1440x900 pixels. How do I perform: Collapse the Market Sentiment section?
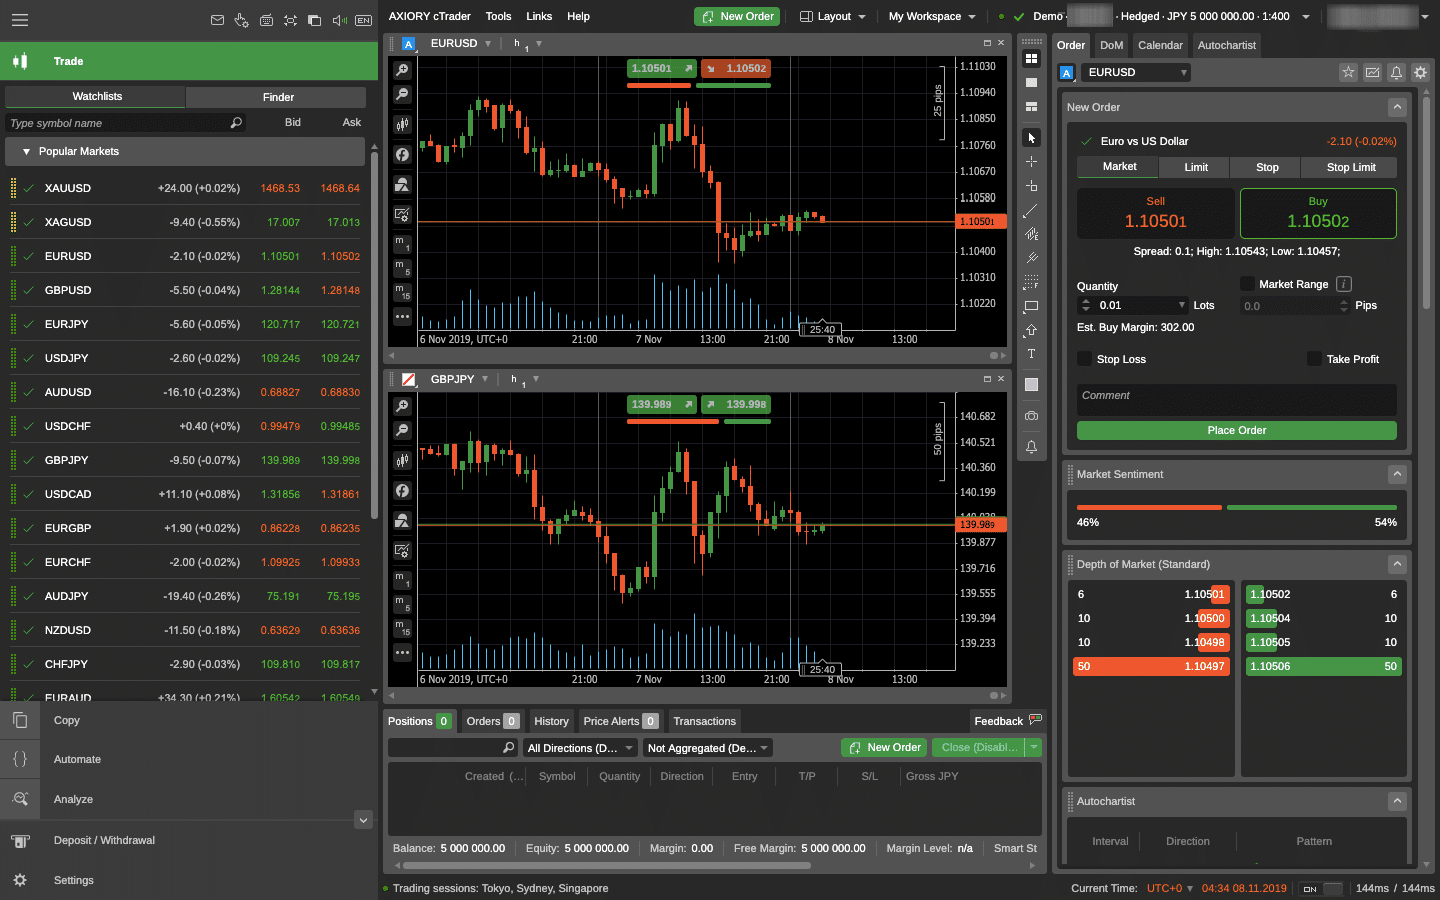(1397, 474)
